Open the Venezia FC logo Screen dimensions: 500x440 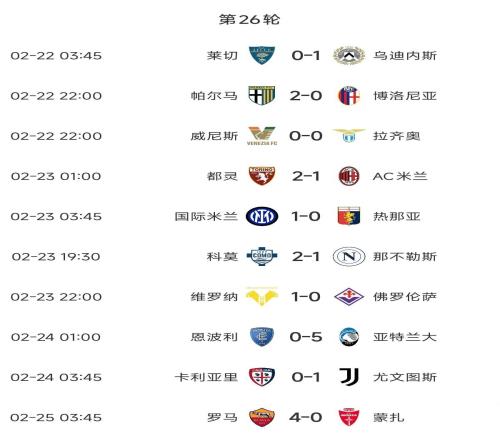coord(262,136)
